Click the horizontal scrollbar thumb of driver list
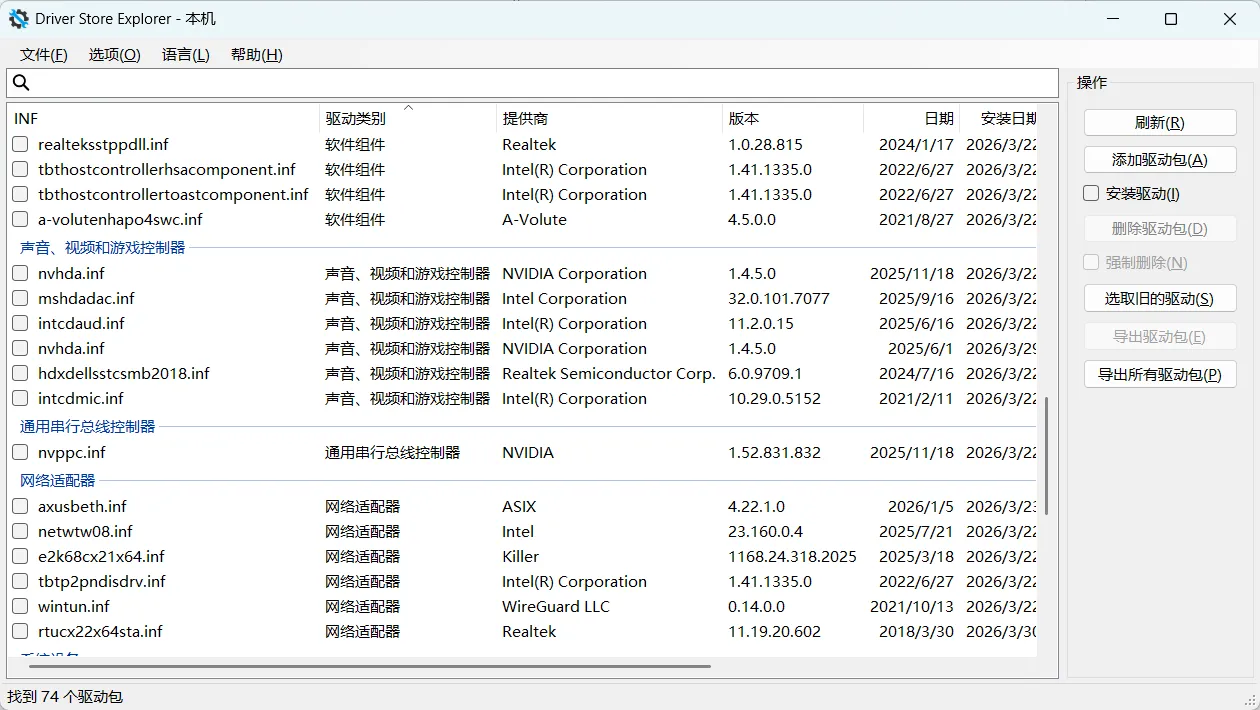The width and height of the screenshot is (1260, 710). pos(369,666)
